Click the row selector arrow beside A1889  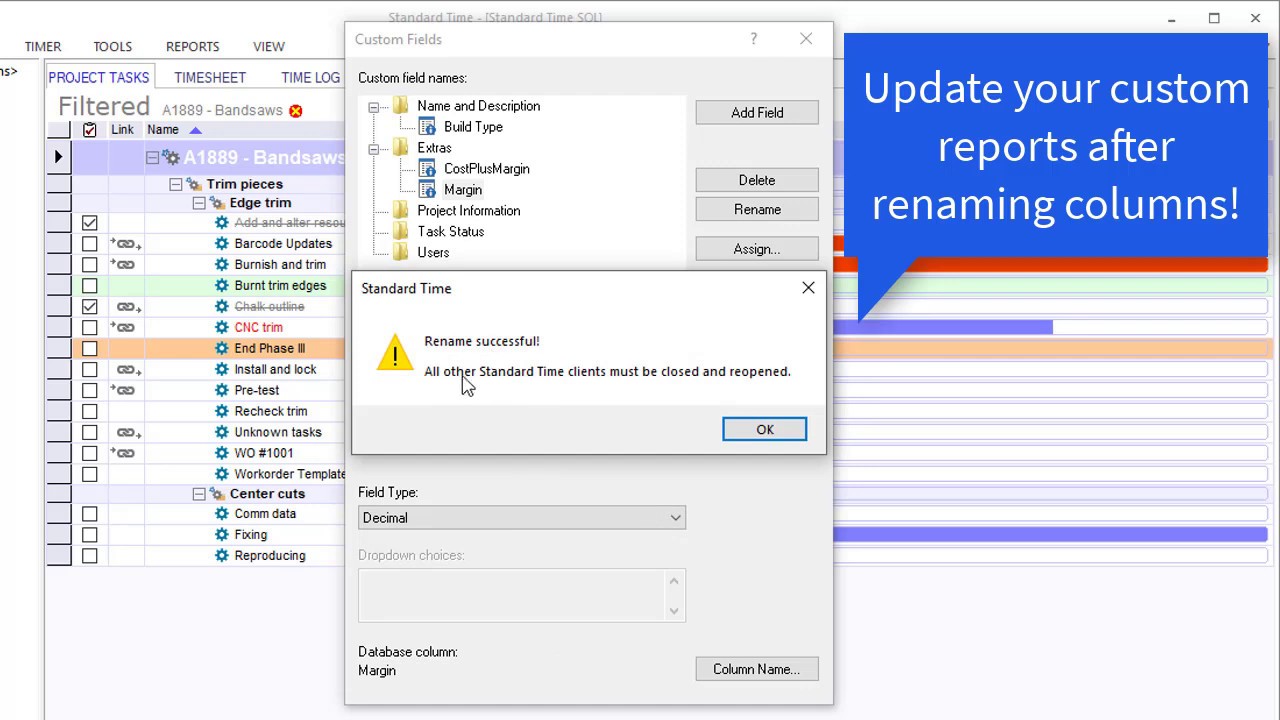click(x=58, y=157)
